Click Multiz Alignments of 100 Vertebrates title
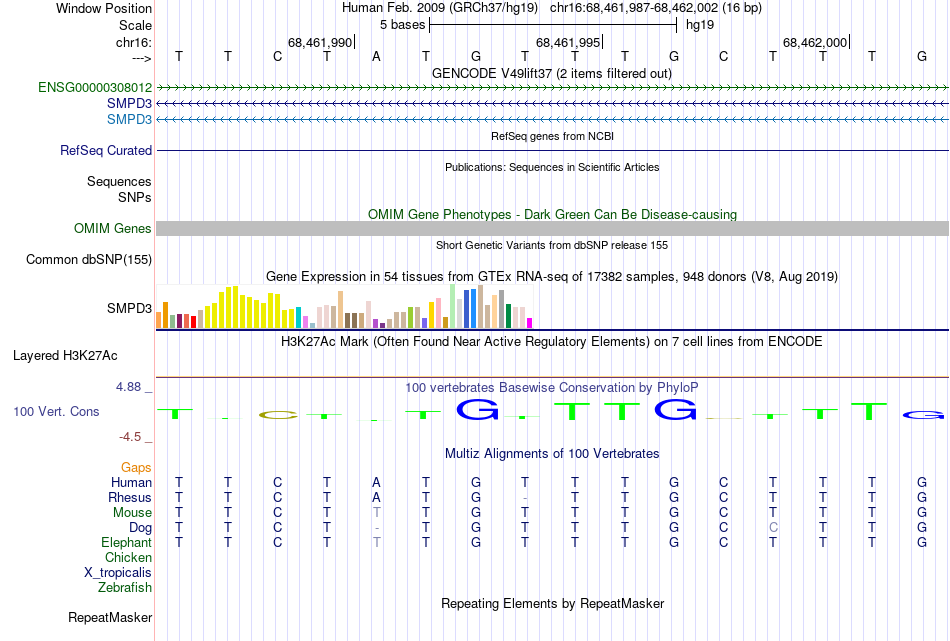Screen dimensions: 950x641 click(x=552, y=454)
